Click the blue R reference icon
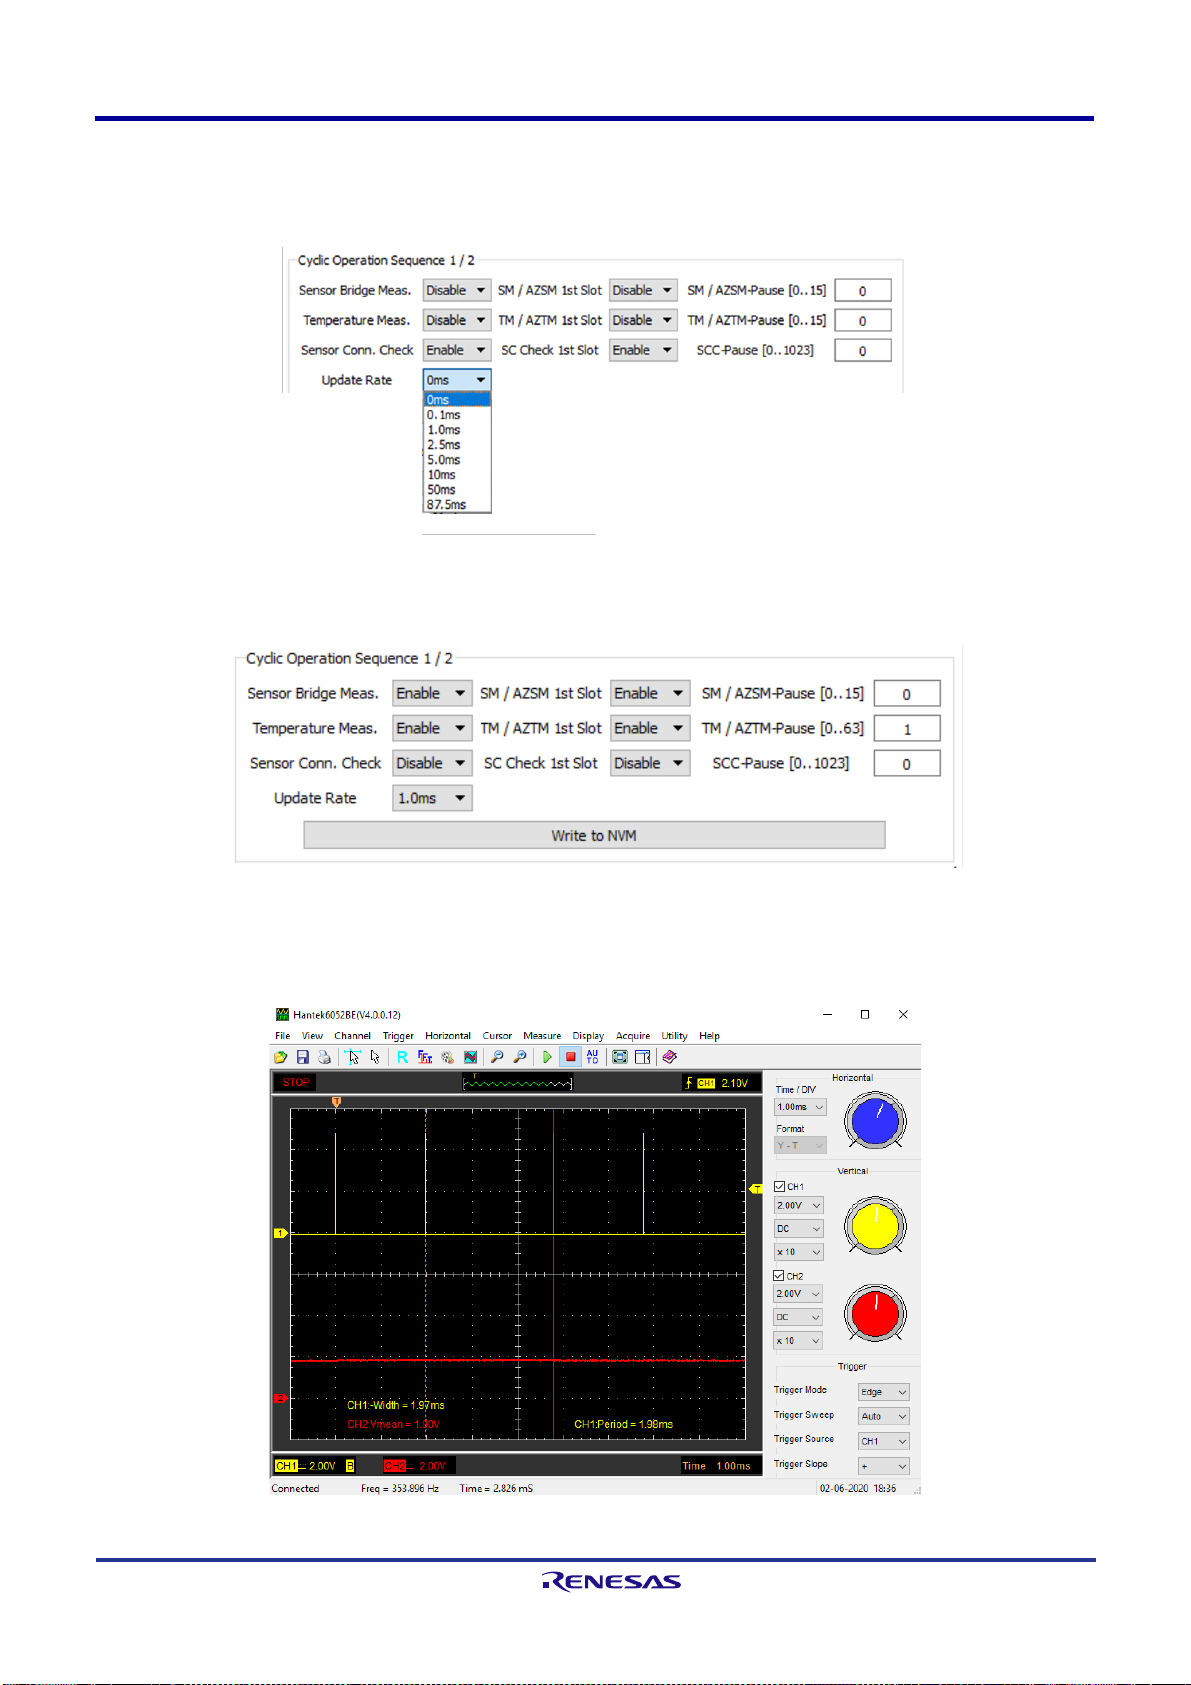Viewport: 1191px width, 1685px height. 402,1057
